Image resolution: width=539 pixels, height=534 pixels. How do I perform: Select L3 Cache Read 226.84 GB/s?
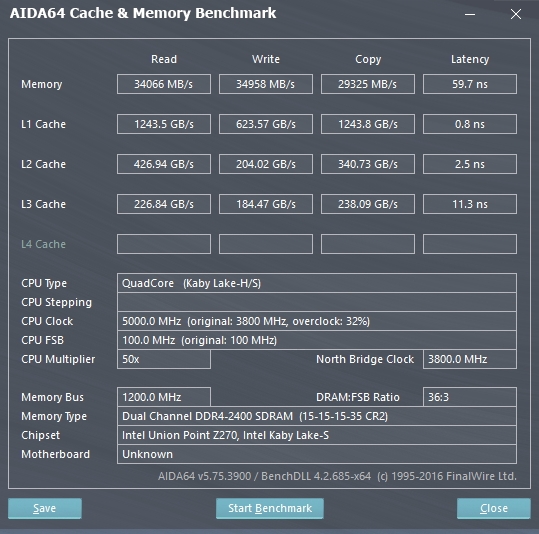tap(164, 204)
